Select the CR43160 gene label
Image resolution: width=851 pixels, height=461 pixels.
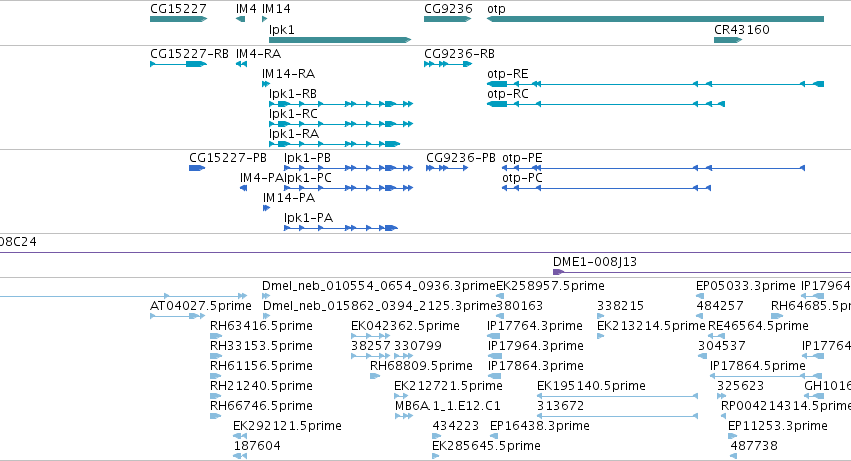(741, 29)
